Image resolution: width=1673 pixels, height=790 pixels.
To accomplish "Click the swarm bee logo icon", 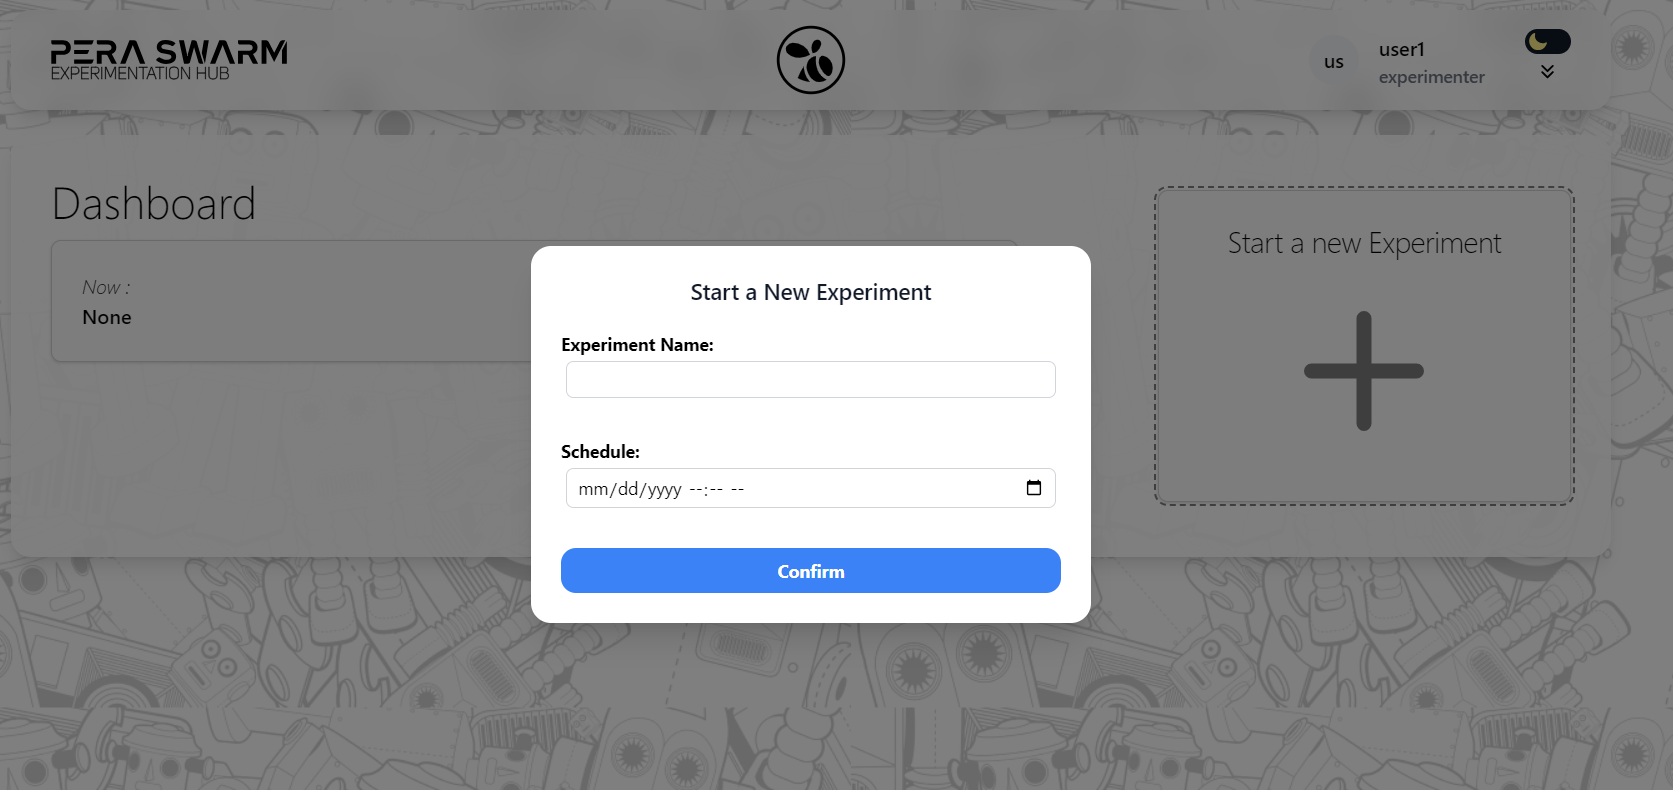I will tap(811, 60).
